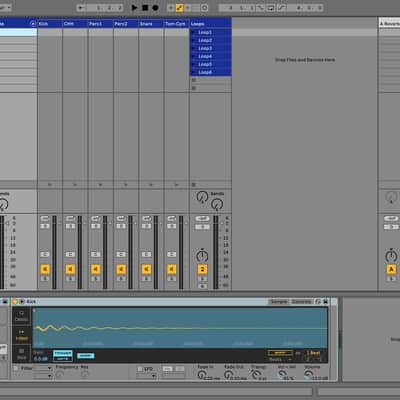Viewport: 400px width, 400px height.
Task: Solo the Snare chain
Action: [146, 279]
